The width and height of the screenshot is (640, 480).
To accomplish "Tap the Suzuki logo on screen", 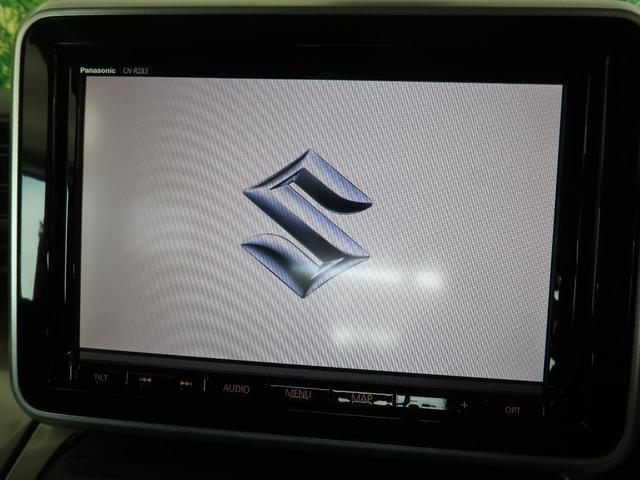I will 307,223.
